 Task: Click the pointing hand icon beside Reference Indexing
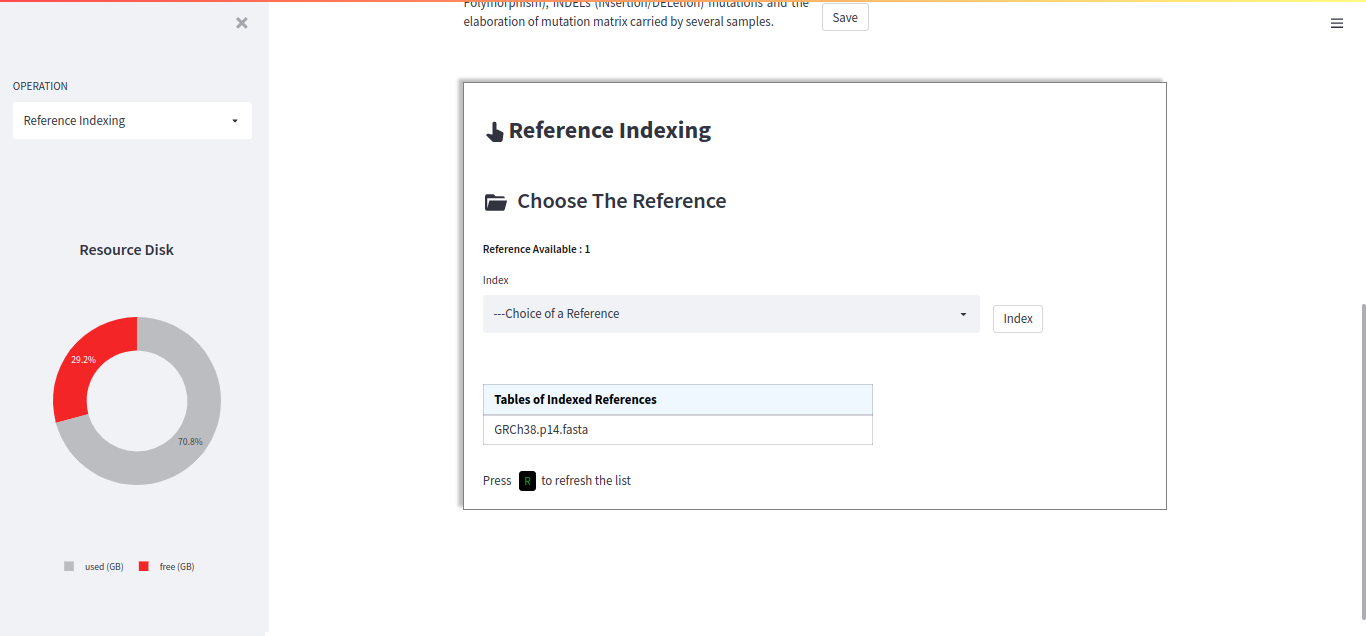(494, 132)
